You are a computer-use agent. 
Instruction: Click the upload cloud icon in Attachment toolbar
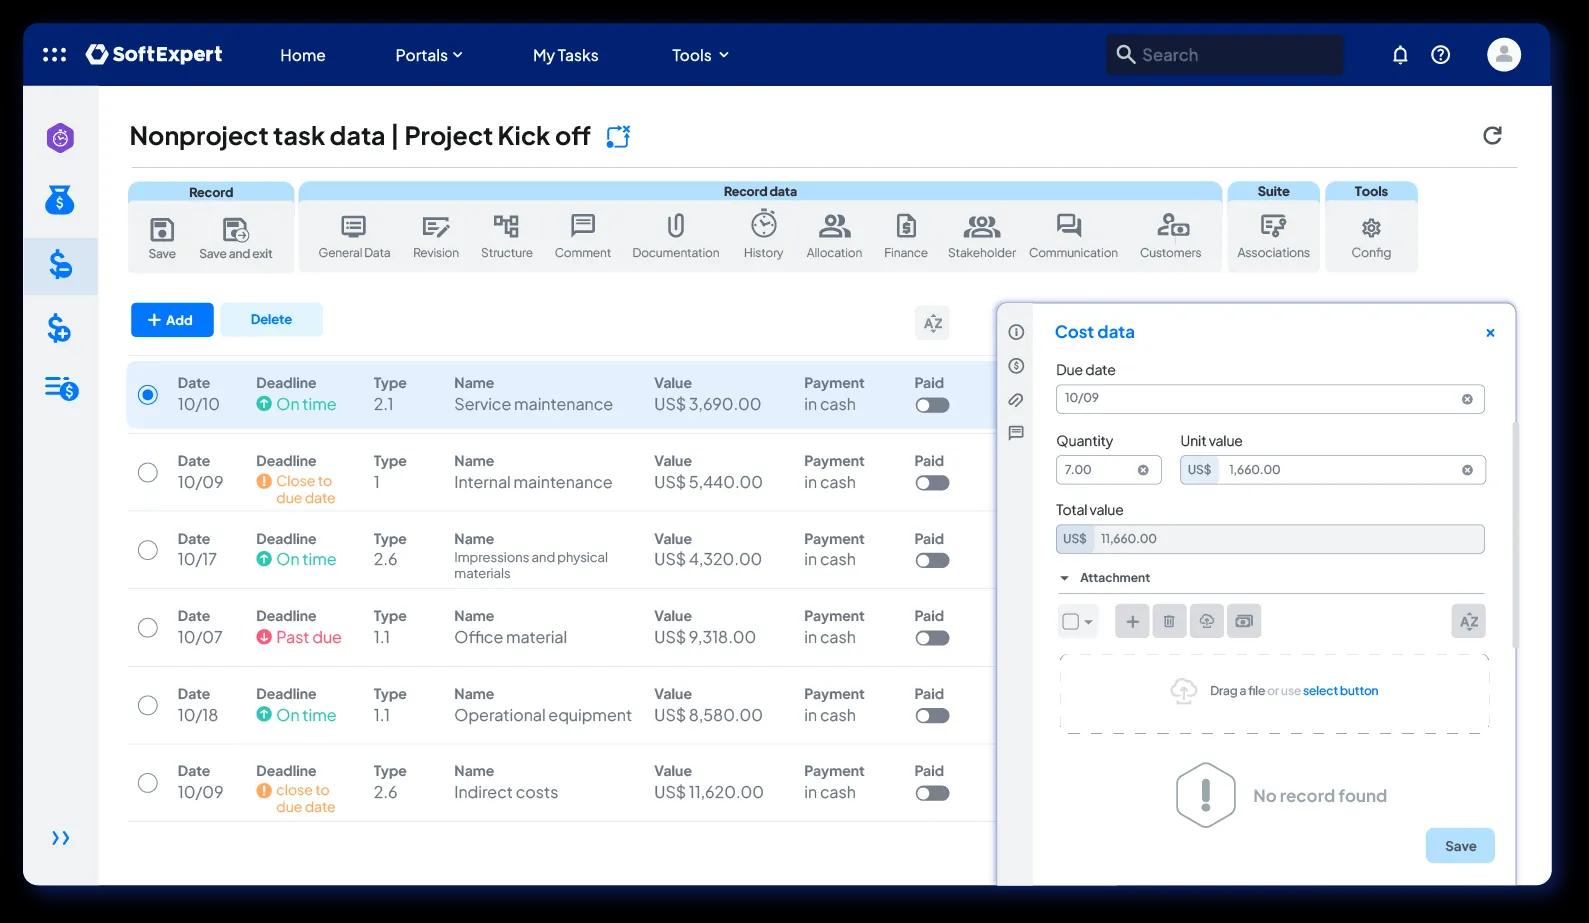coord(1206,621)
